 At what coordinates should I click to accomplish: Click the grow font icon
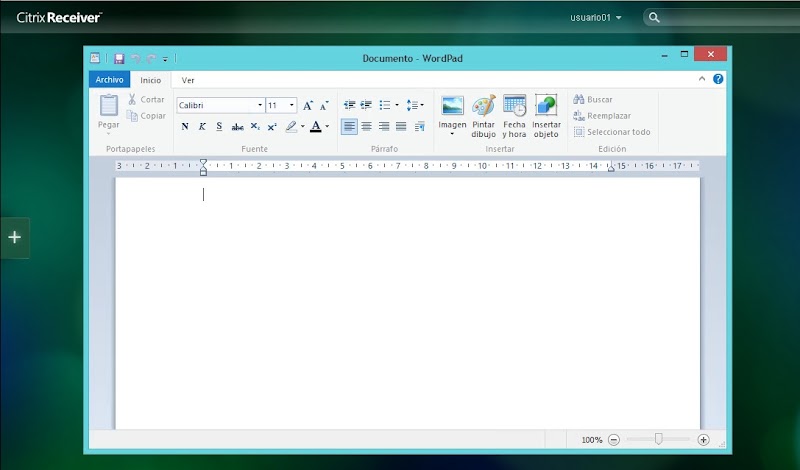click(x=308, y=105)
